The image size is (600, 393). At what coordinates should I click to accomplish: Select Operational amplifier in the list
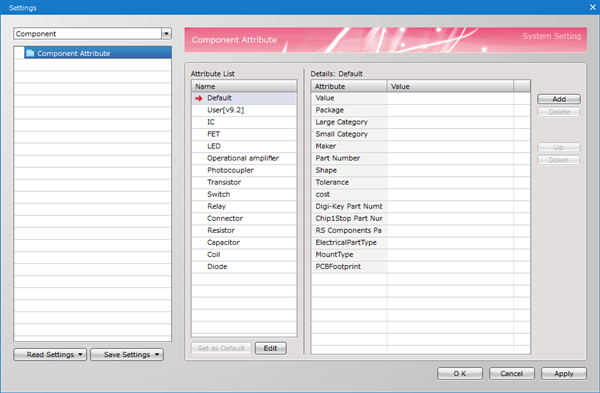(x=244, y=158)
